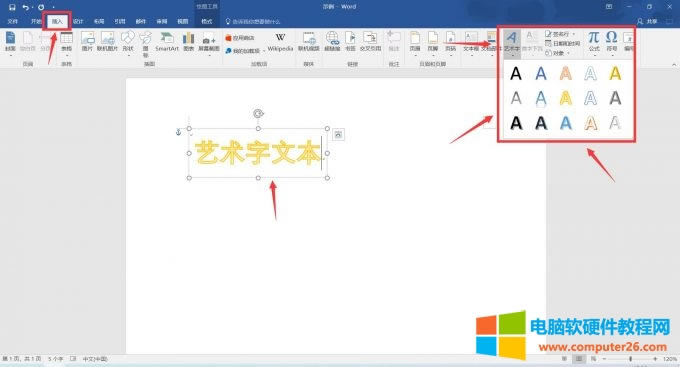Screen dimensions: 680x367
Task: Click the hyperlink globe icon
Action: tap(332, 41)
